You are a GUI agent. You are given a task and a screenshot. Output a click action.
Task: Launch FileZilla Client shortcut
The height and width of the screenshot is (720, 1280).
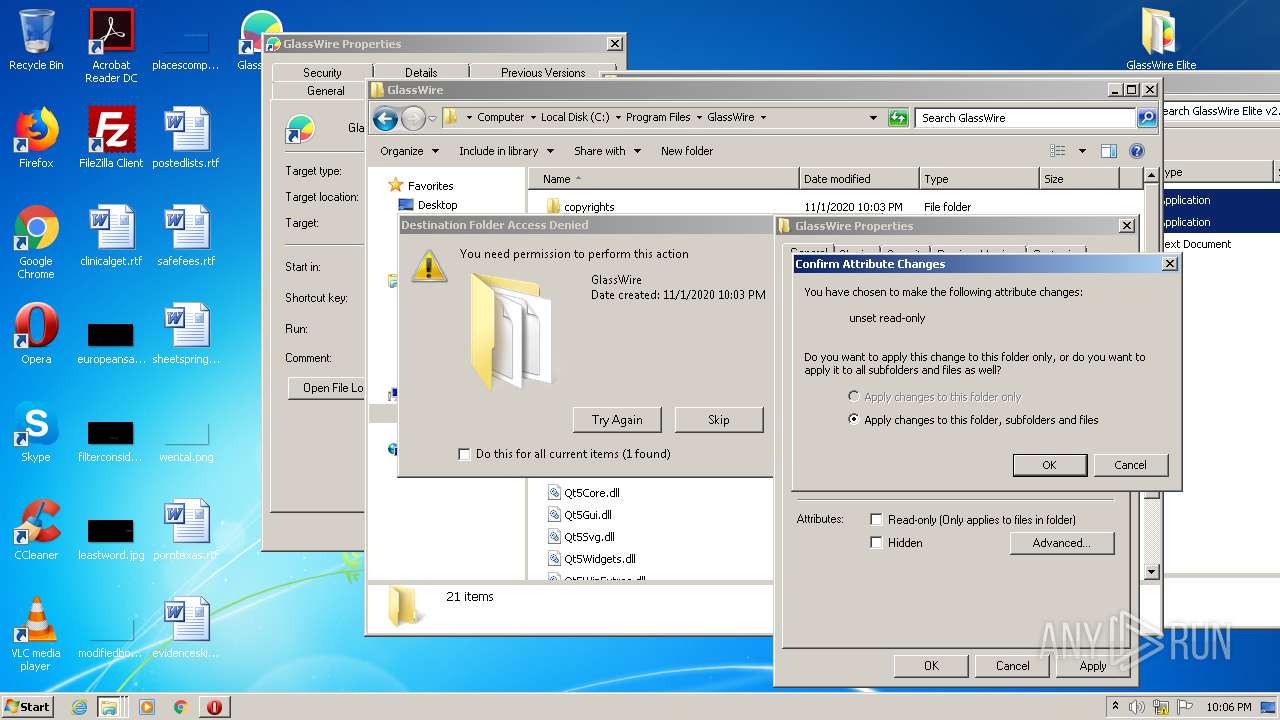pos(111,138)
